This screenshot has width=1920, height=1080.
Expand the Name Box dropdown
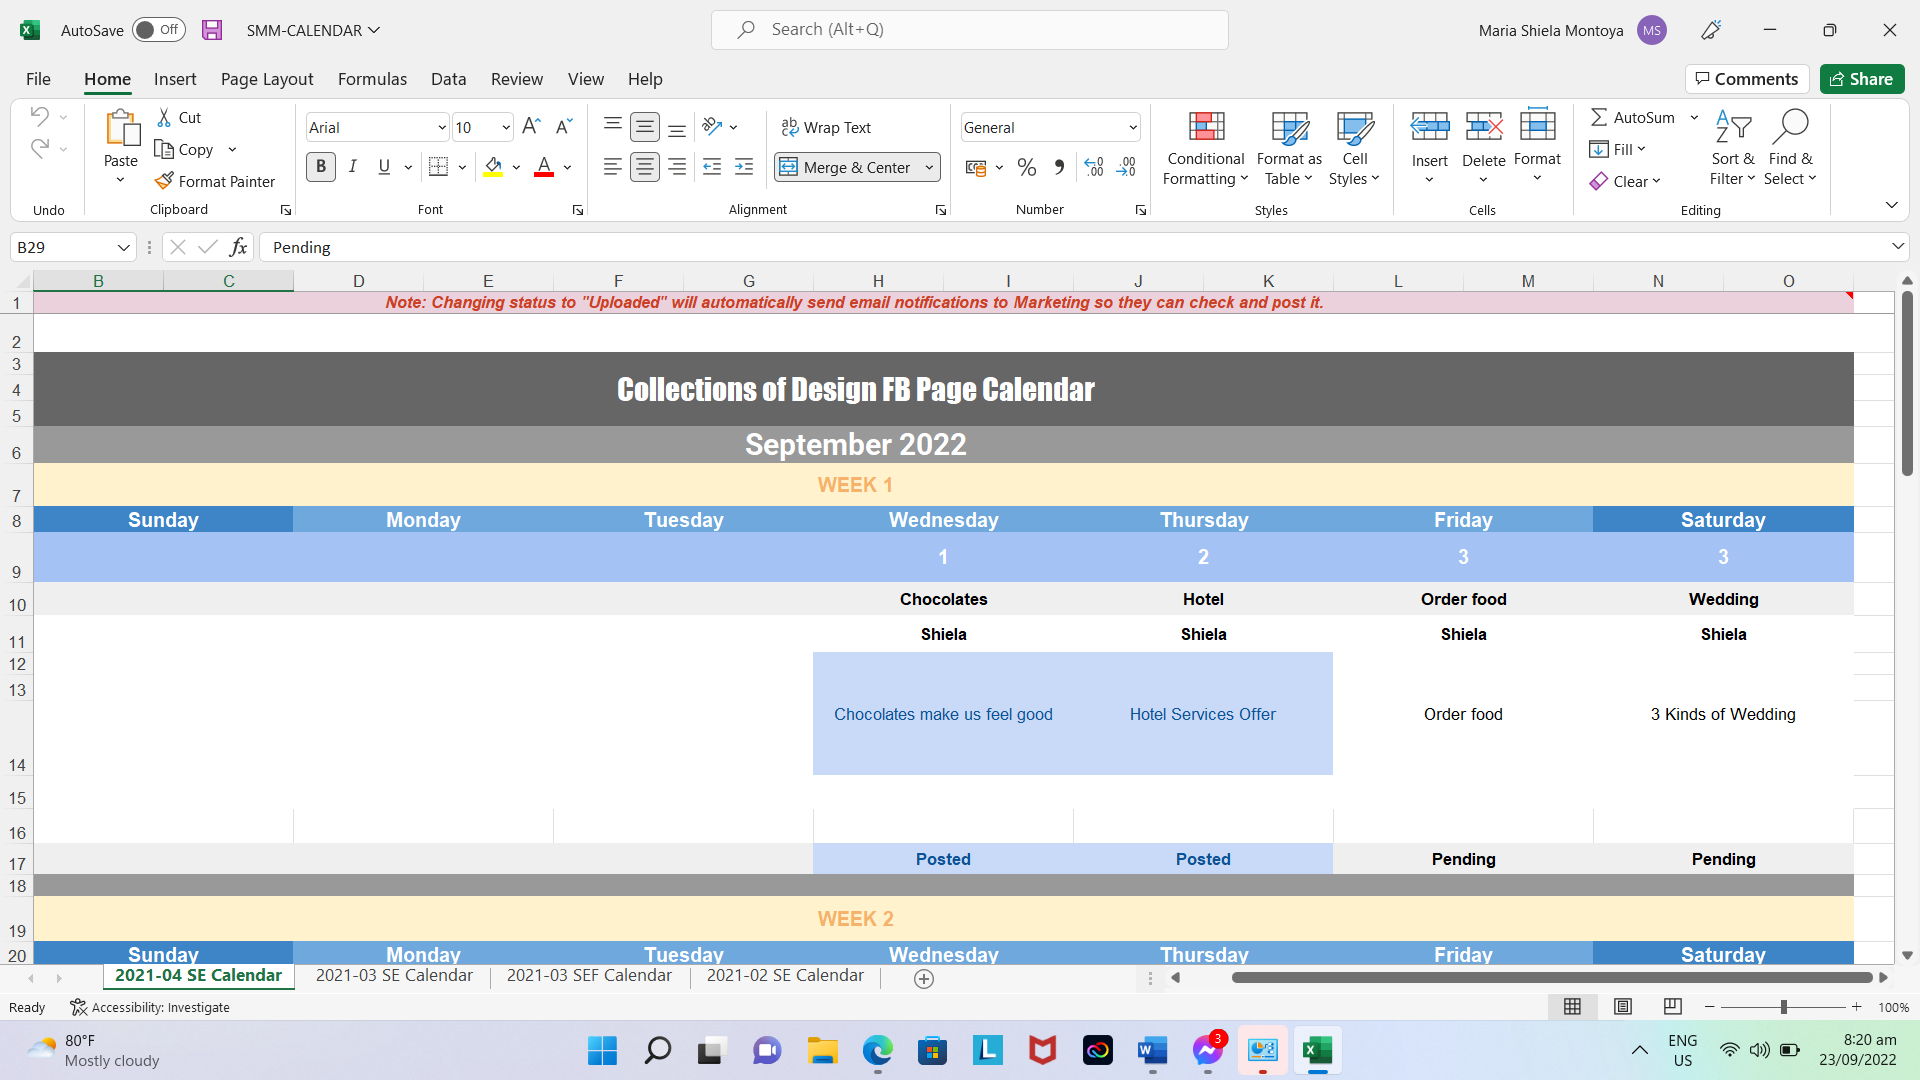[123, 247]
